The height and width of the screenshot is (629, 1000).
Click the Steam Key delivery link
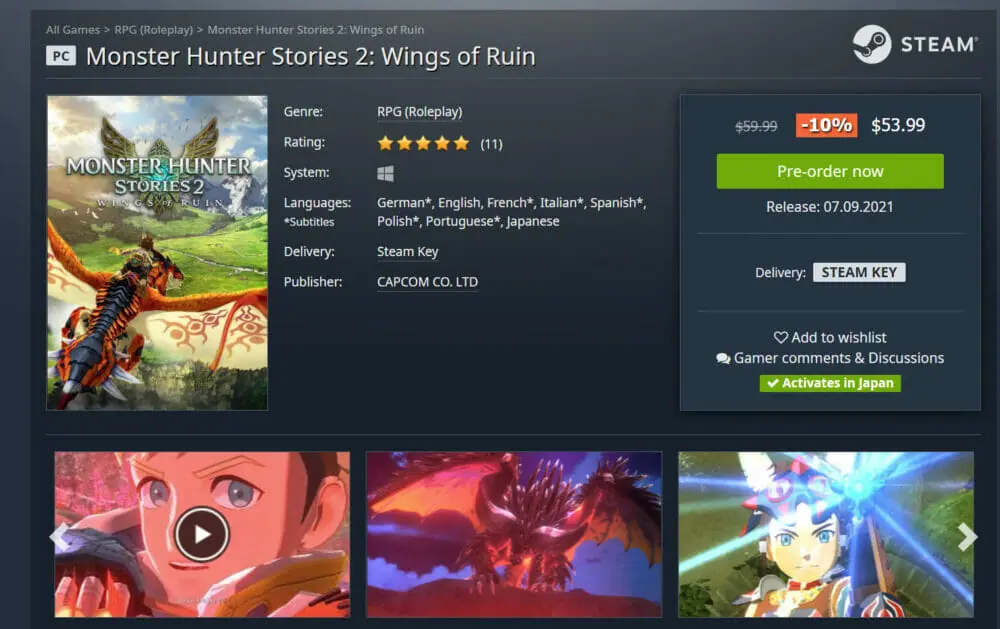pos(408,251)
